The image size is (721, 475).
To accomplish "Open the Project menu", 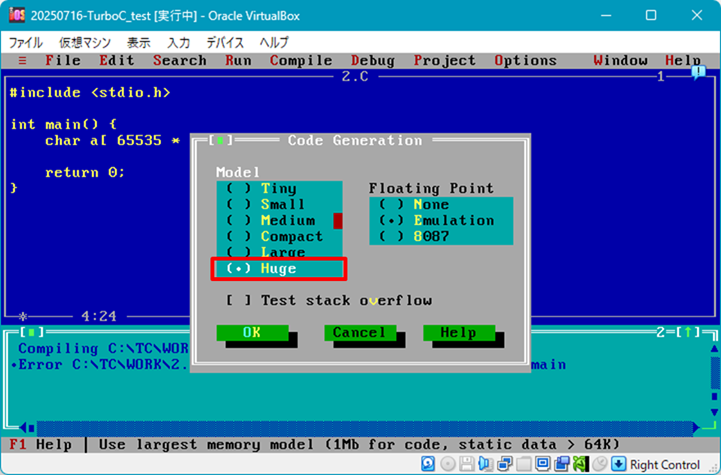I will [445, 60].
